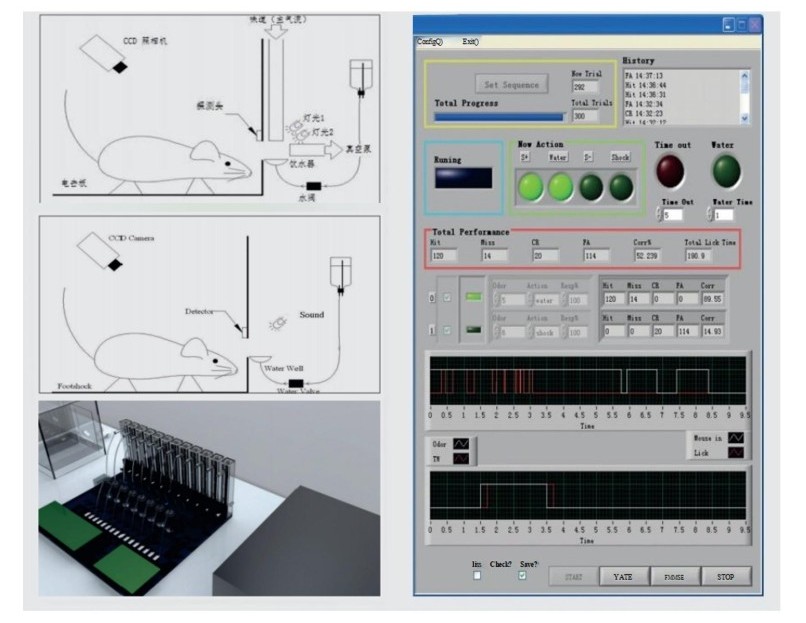Adjust the Water Time stepper arrows

click(711, 215)
